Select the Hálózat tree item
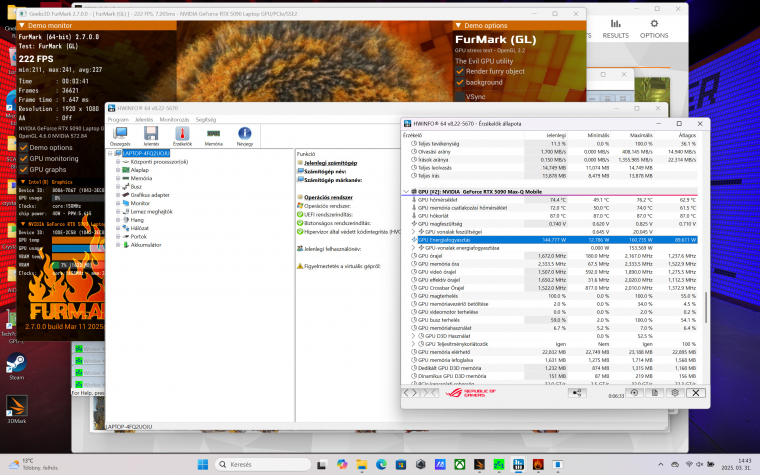The height and width of the screenshot is (475, 760). coord(140,228)
